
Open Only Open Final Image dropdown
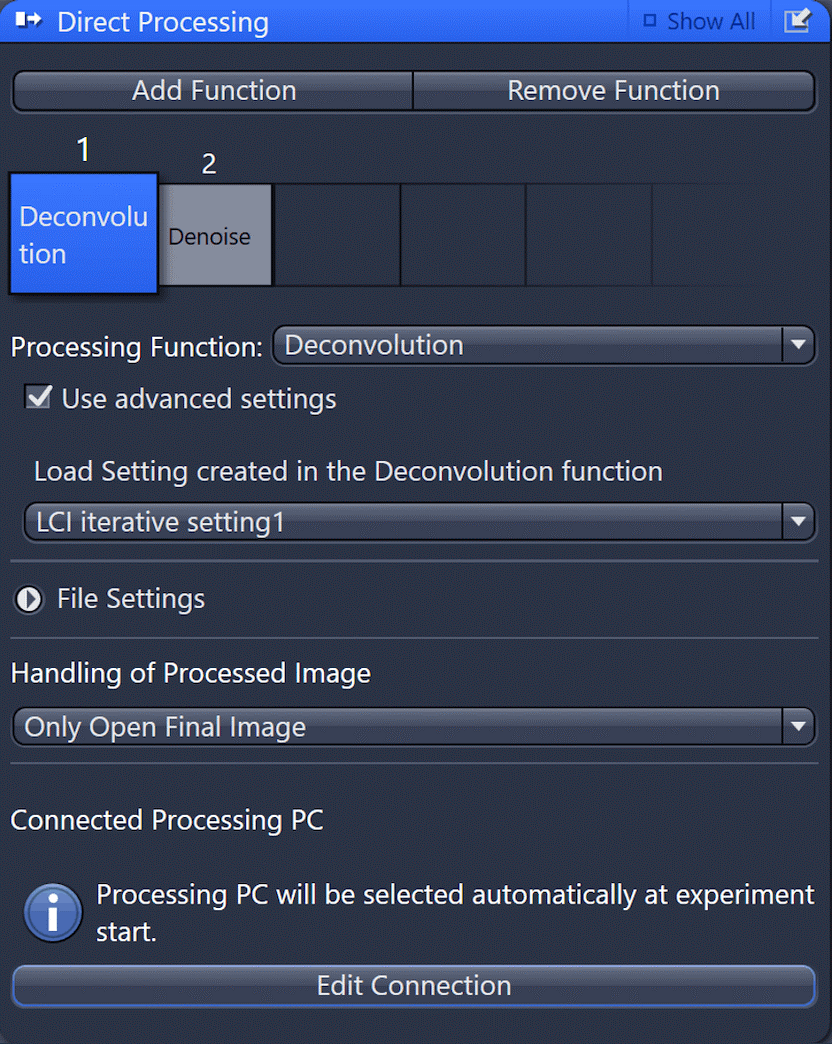[413, 726]
